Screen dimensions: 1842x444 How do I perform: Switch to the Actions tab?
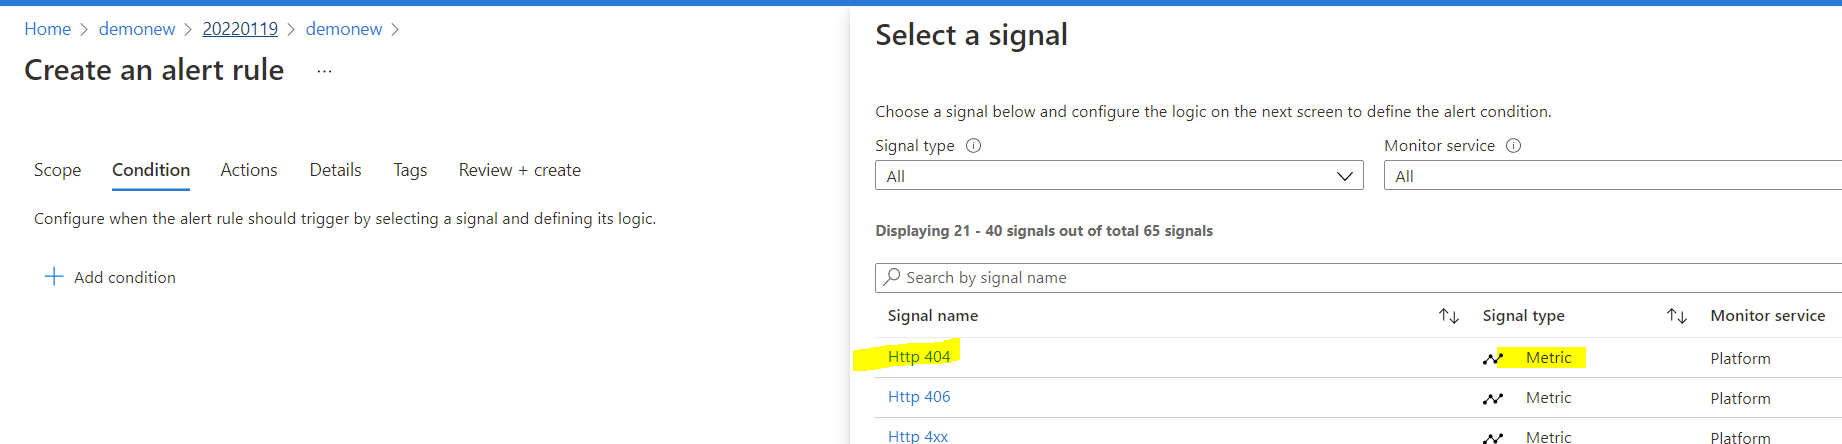[x=249, y=170]
